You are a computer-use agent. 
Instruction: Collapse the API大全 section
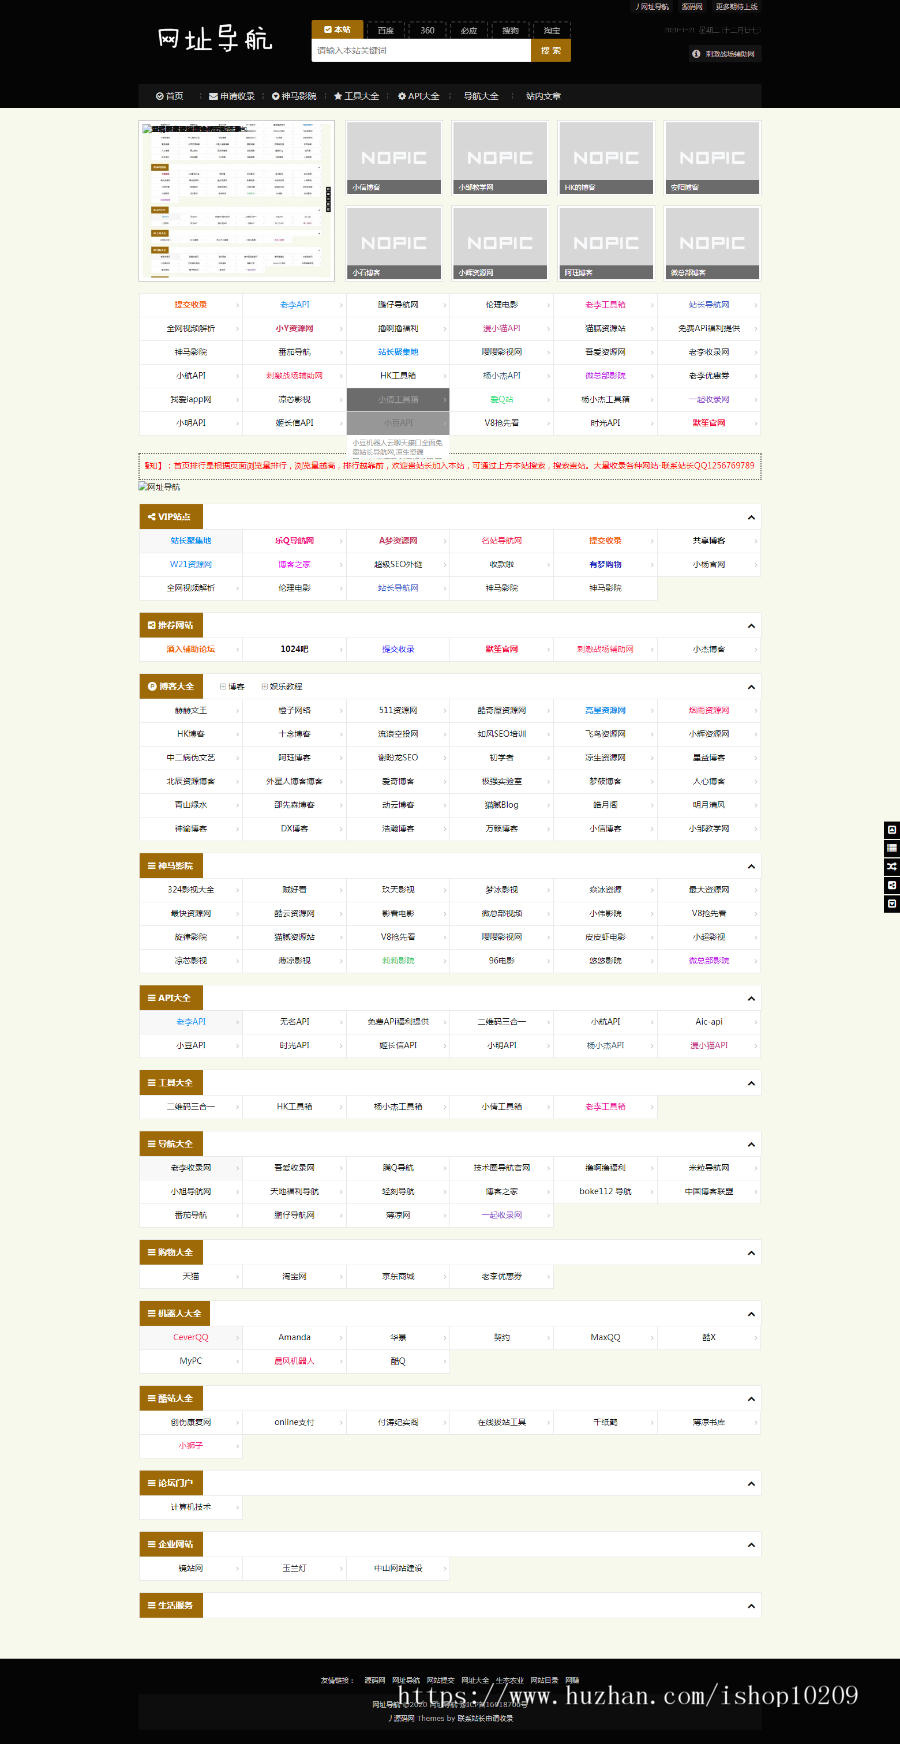click(x=751, y=998)
